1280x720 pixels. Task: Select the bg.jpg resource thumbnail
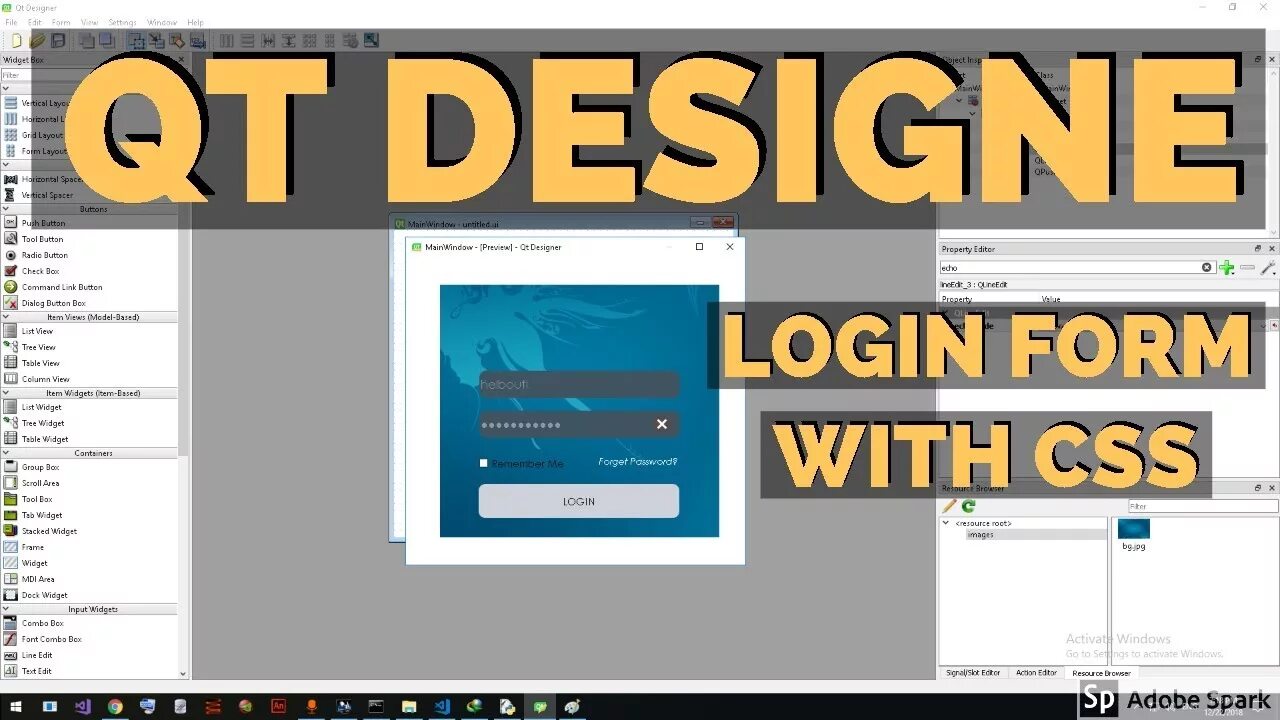click(x=1134, y=535)
